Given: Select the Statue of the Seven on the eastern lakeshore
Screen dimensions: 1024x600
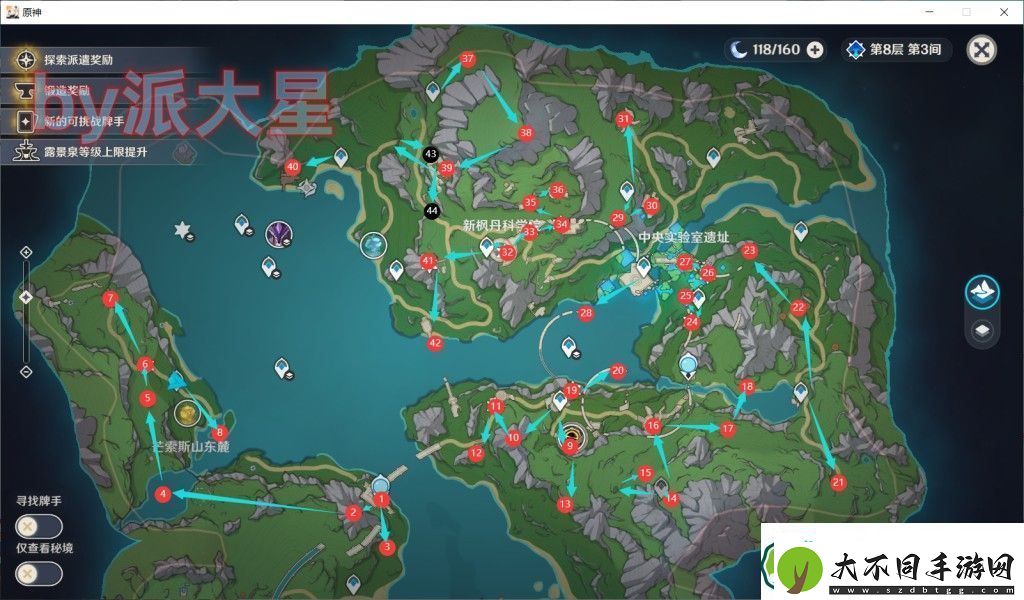Looking at the screenshot, I should click(x=688, y=364).
